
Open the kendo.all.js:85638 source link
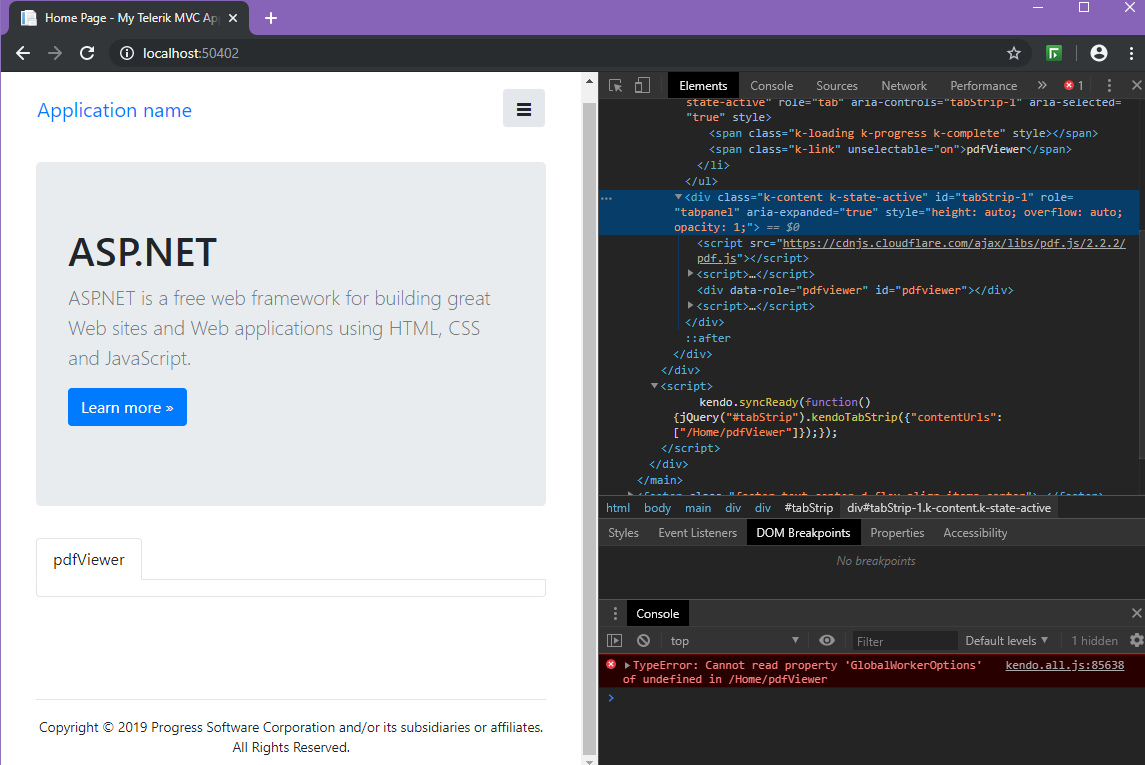pyautogui.click(x=1065, y=665)
